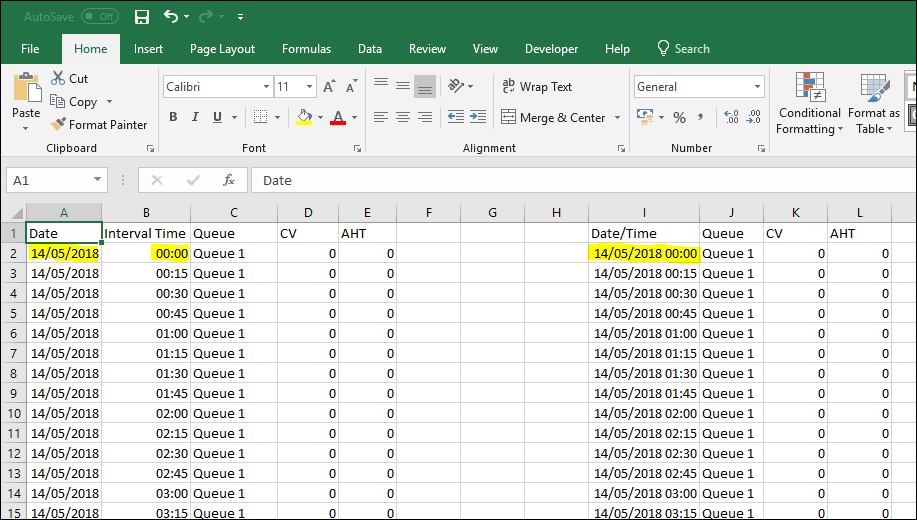Select the Date/Time header cell I1
Viewport: 917px width, 520px height.
643,233
